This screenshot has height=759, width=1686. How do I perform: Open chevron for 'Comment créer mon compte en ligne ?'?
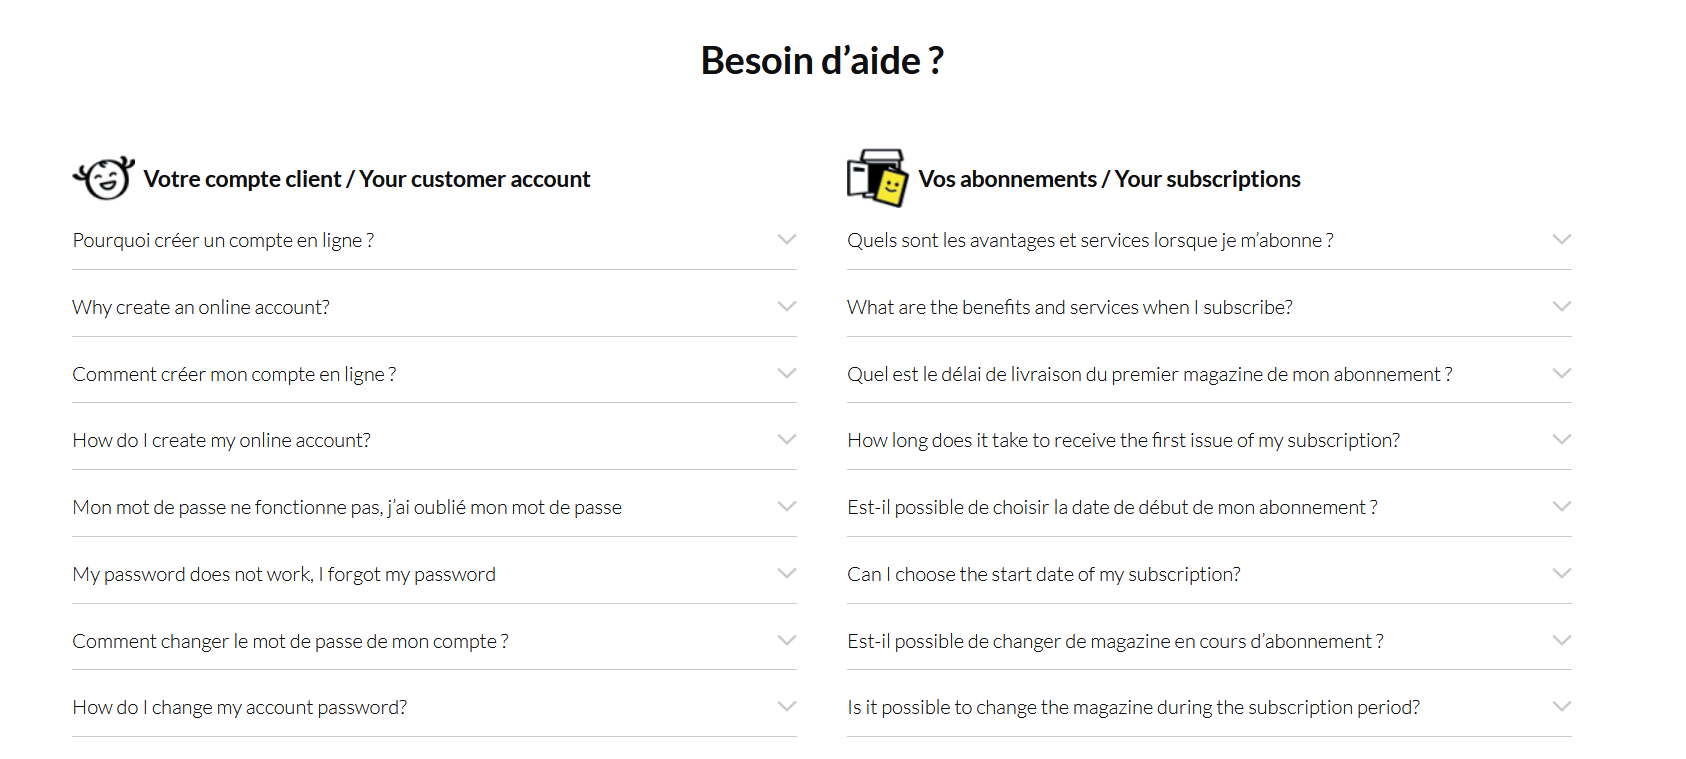787,374
